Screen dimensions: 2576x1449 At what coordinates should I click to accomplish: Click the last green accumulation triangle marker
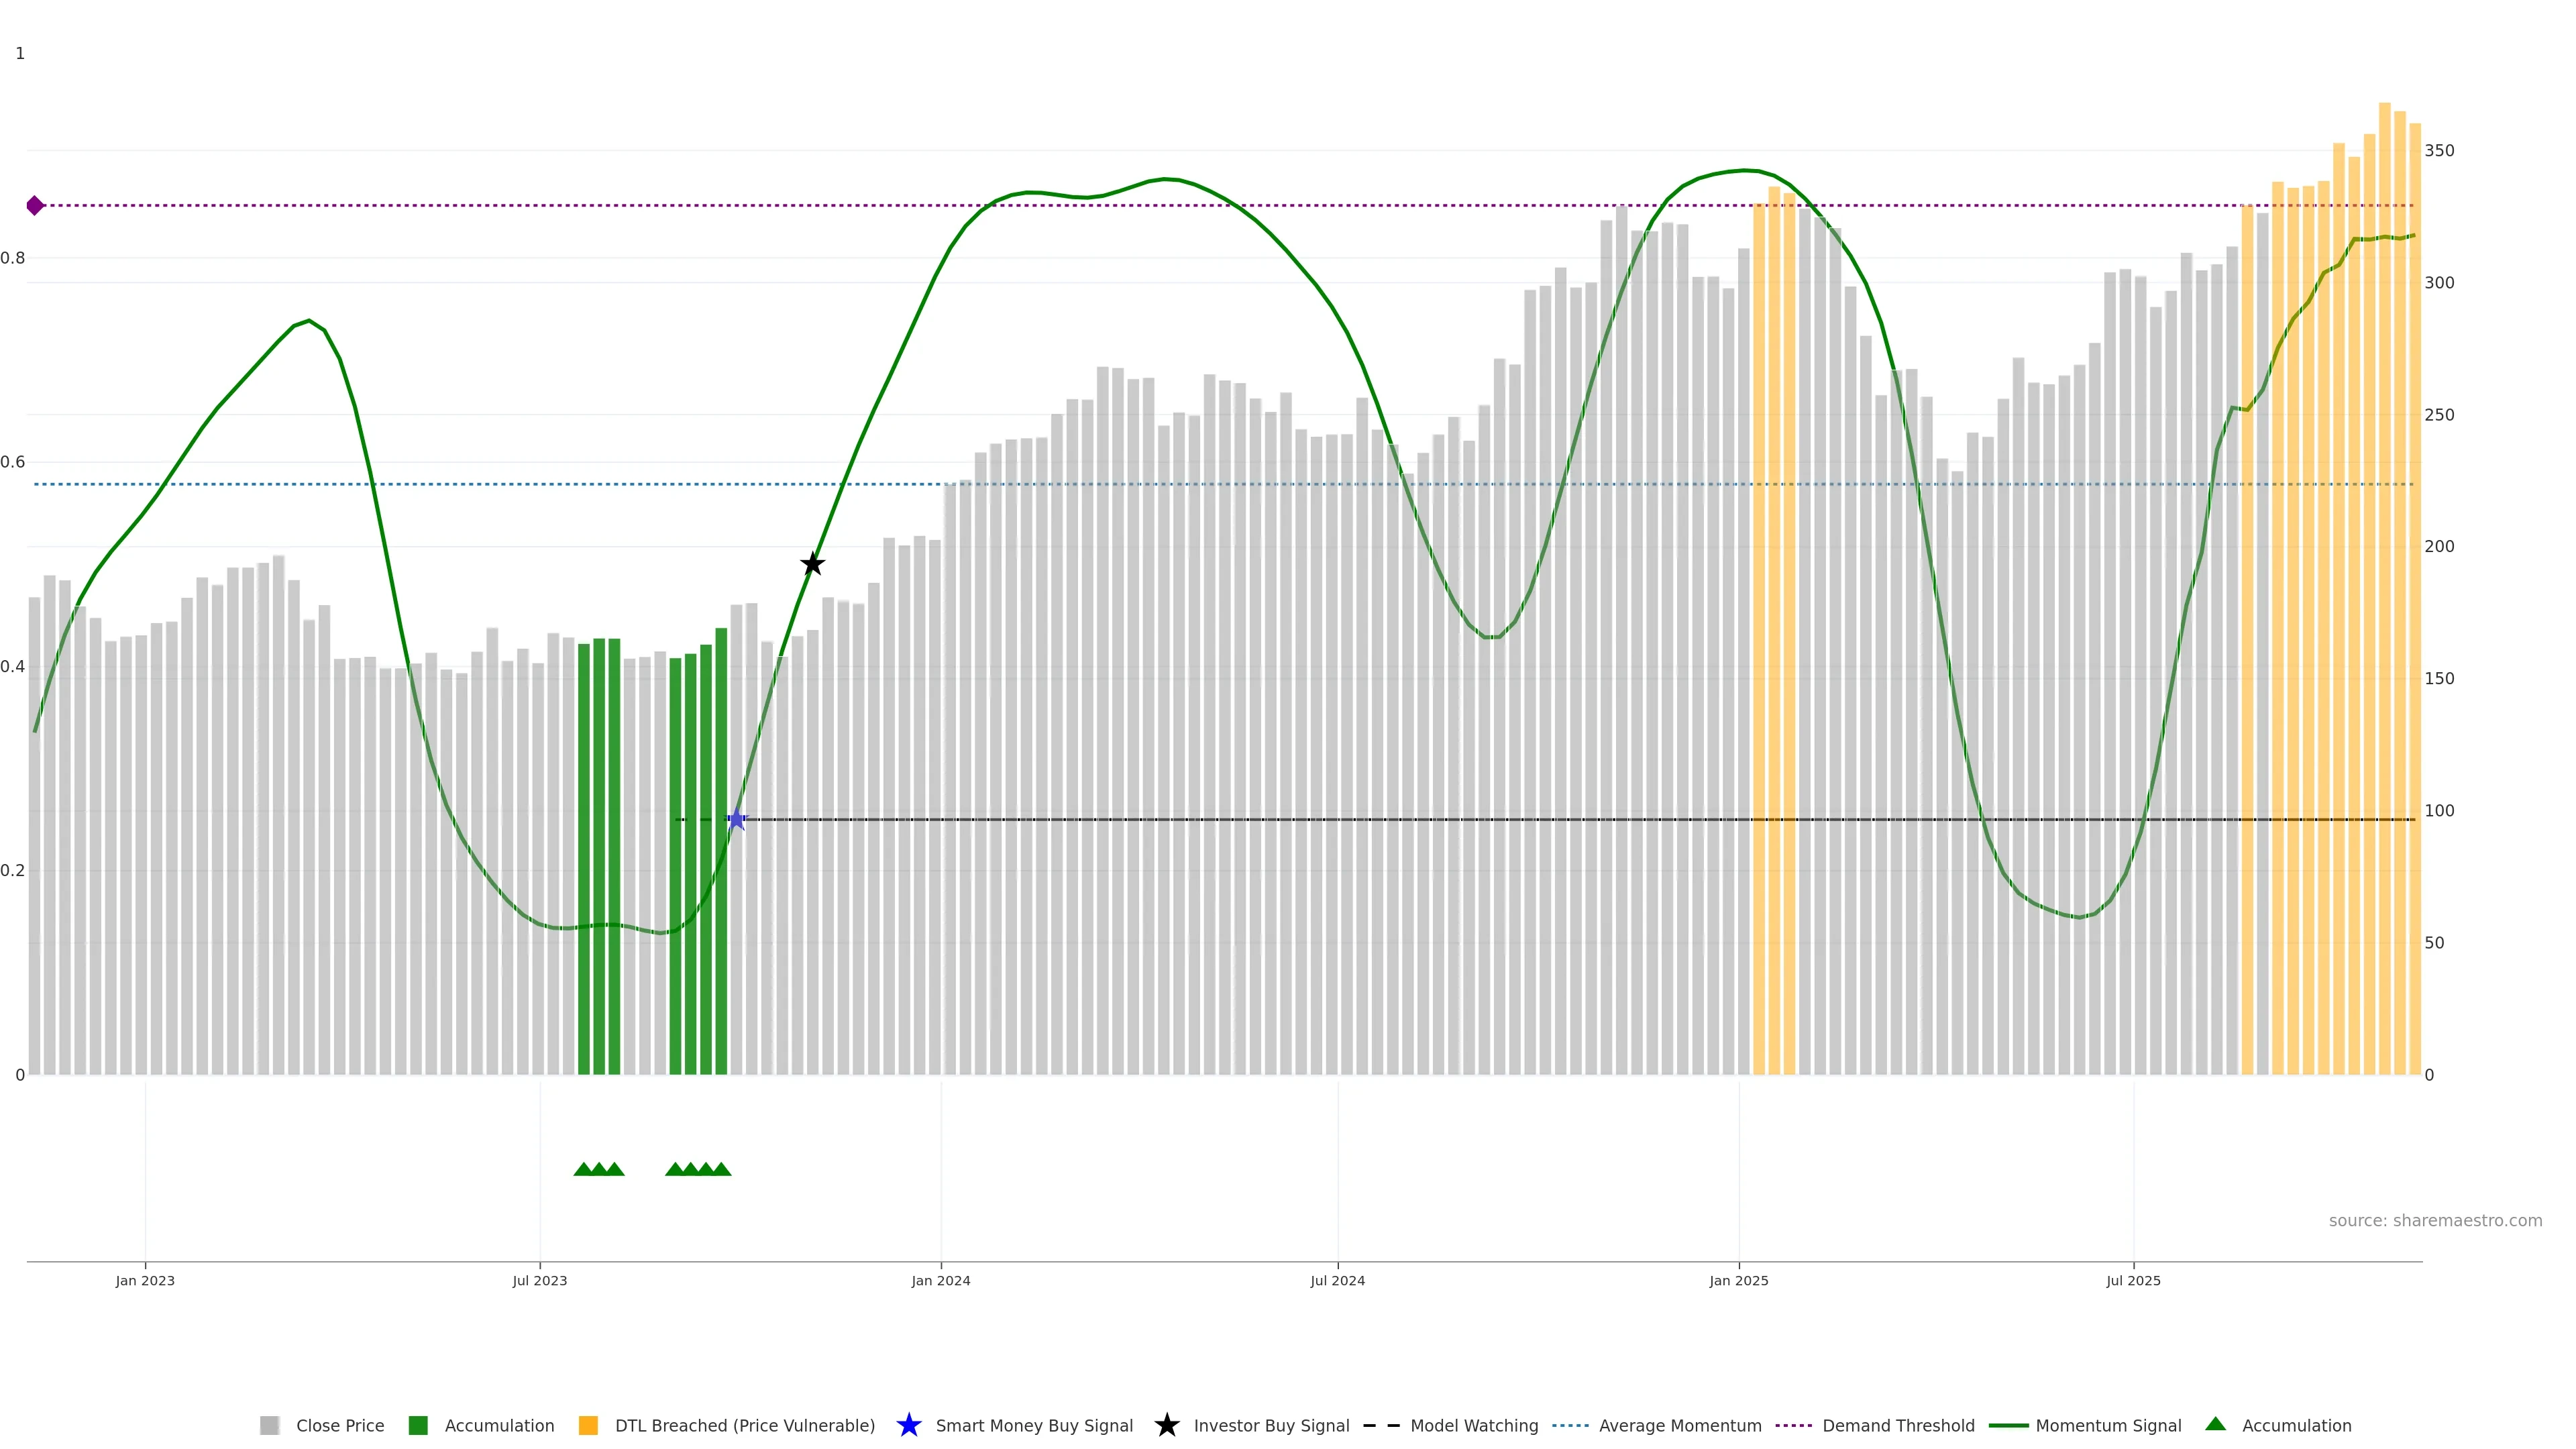point(721,1169)
